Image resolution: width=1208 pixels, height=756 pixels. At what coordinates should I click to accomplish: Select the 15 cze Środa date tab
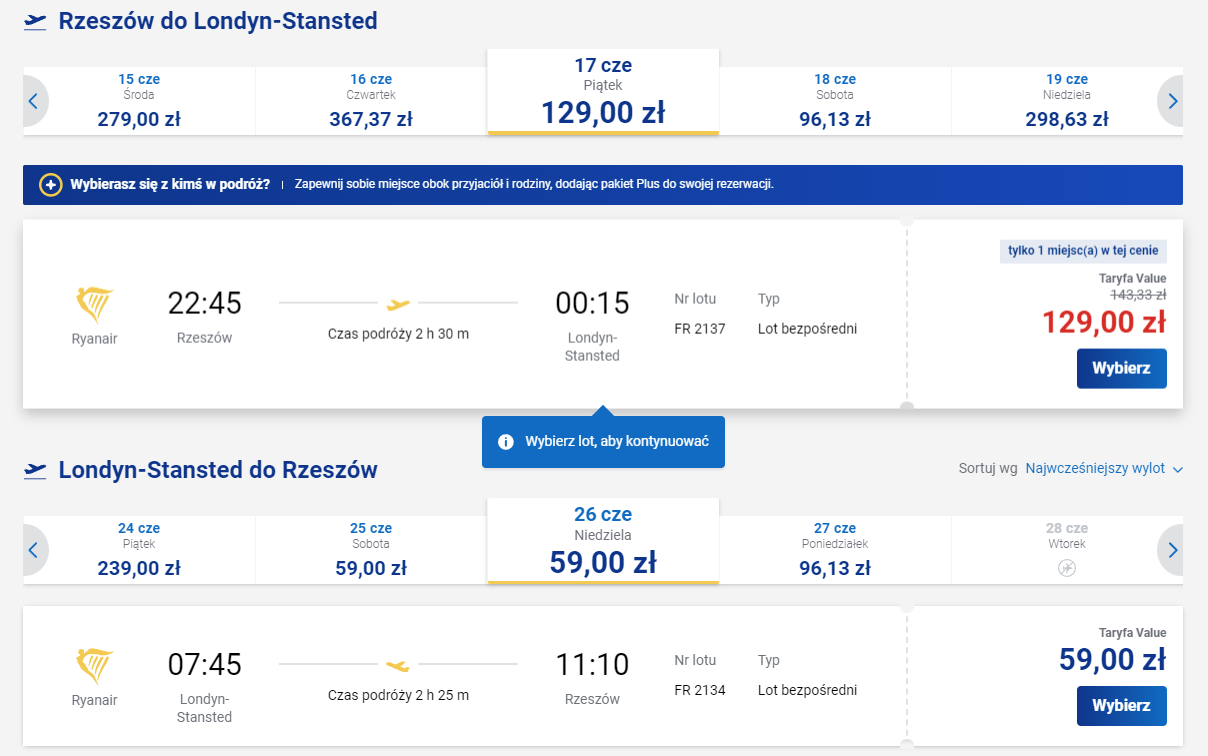click(x=139, y=101)
